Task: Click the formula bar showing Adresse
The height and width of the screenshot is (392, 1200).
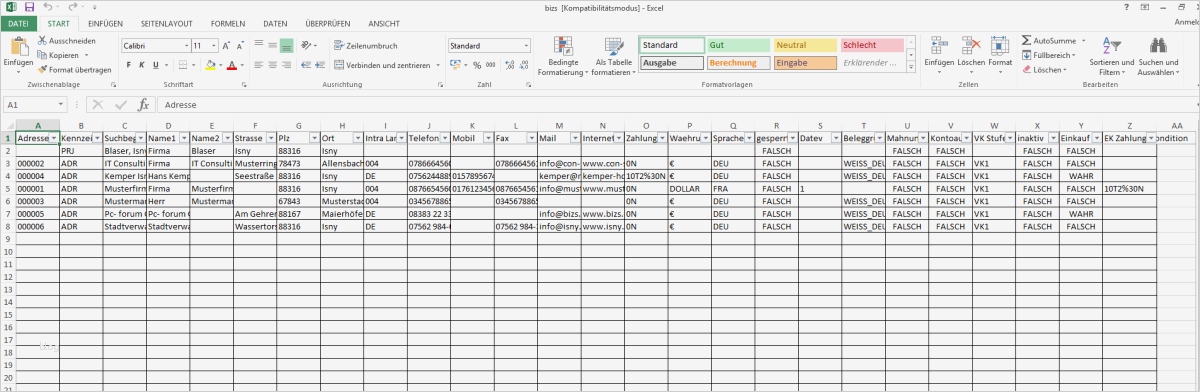Action: pyautogui.click(x=677, y=104)
